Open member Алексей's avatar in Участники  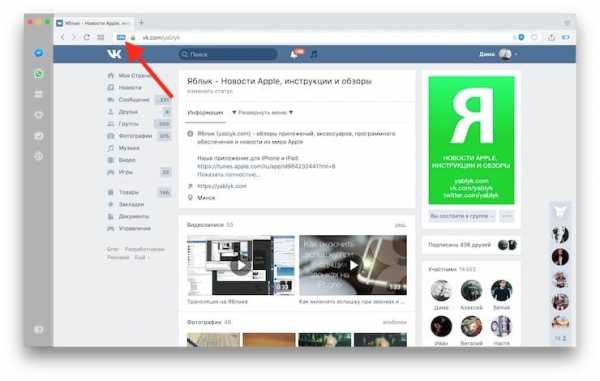471,290
